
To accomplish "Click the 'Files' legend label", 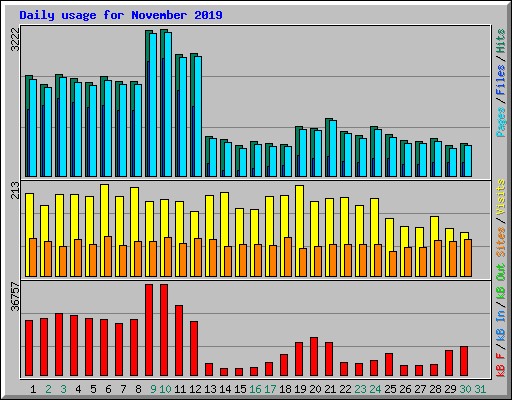I will (x=501, y=80).
